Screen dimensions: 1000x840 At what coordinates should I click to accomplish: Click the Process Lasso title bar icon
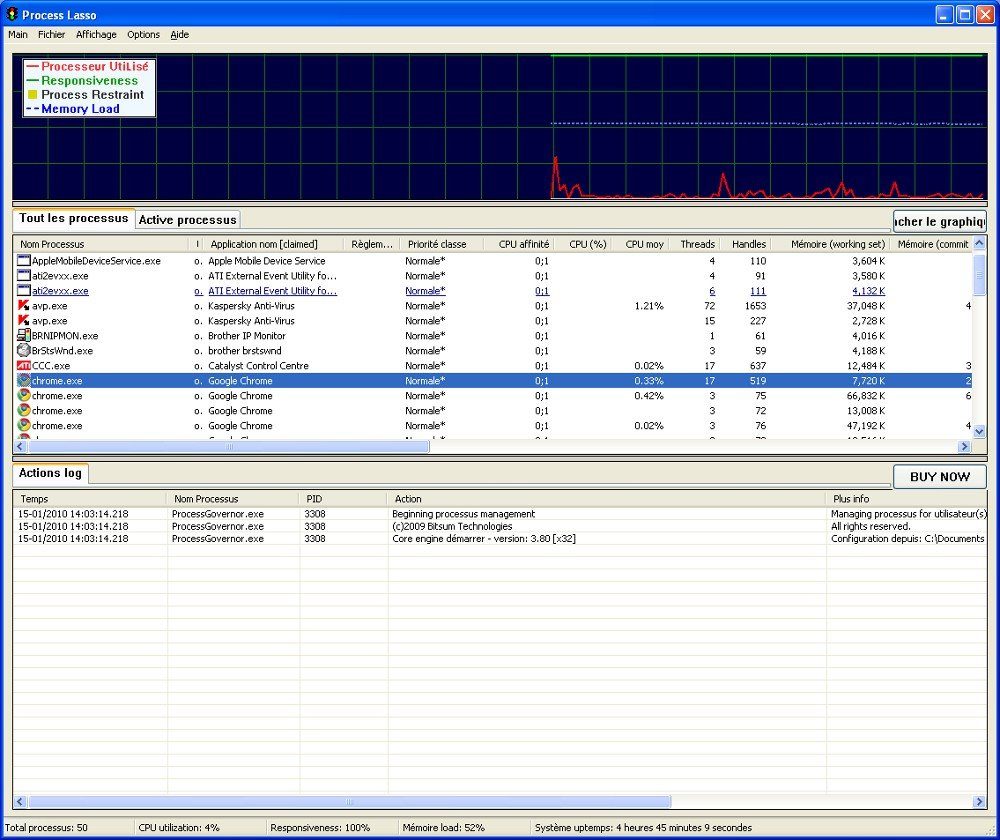(11, 14)
